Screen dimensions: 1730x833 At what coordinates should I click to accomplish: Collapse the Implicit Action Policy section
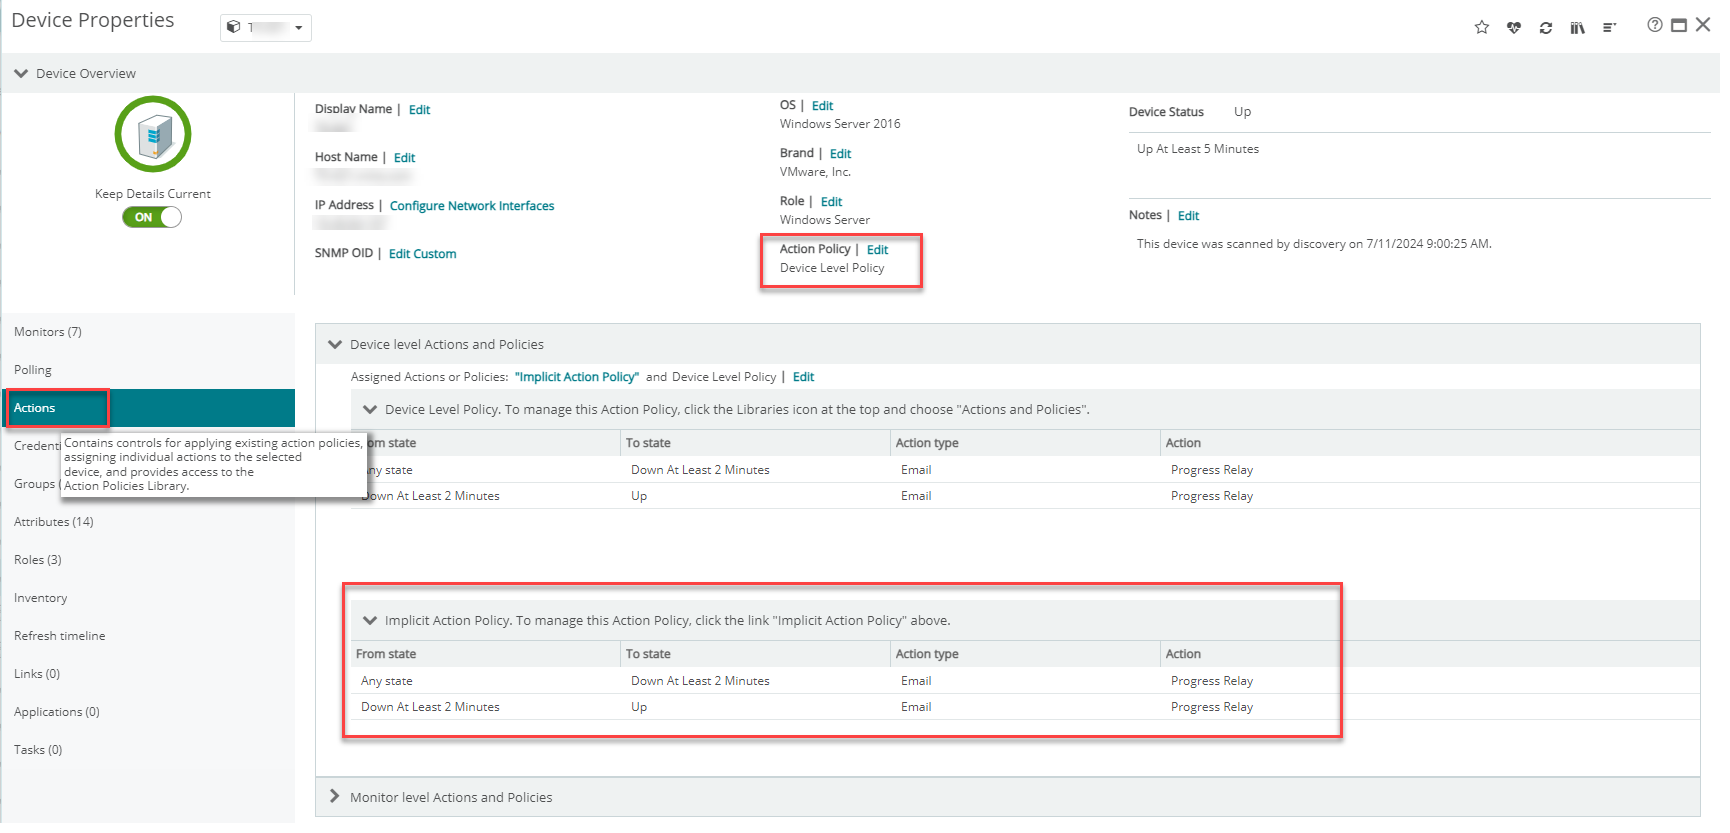370,620
